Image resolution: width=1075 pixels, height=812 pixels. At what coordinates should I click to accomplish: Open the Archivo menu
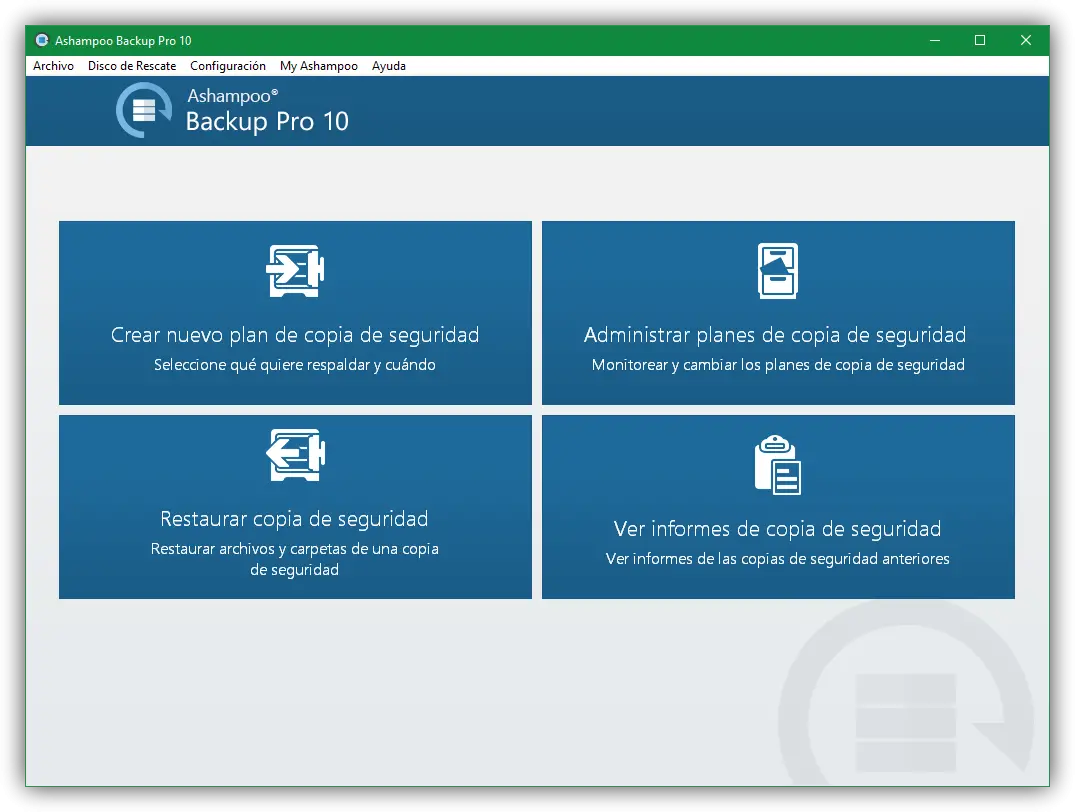coord(53,66)
